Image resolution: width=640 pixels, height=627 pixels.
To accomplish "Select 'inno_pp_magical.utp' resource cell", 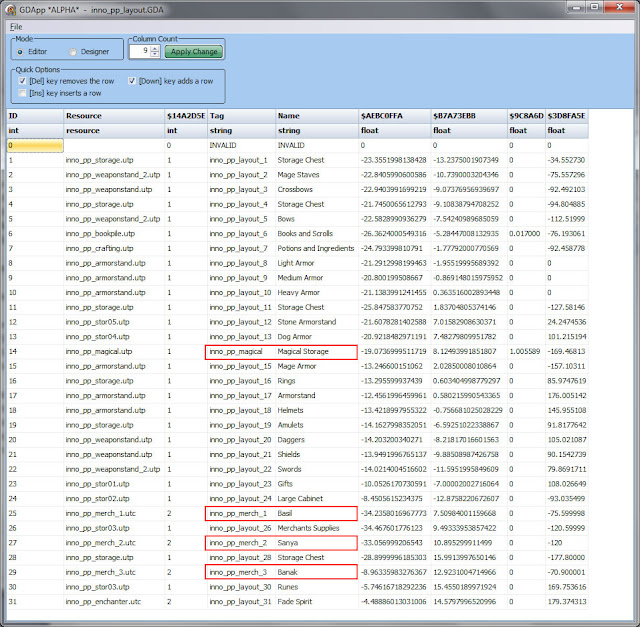I will coord(114,351).
